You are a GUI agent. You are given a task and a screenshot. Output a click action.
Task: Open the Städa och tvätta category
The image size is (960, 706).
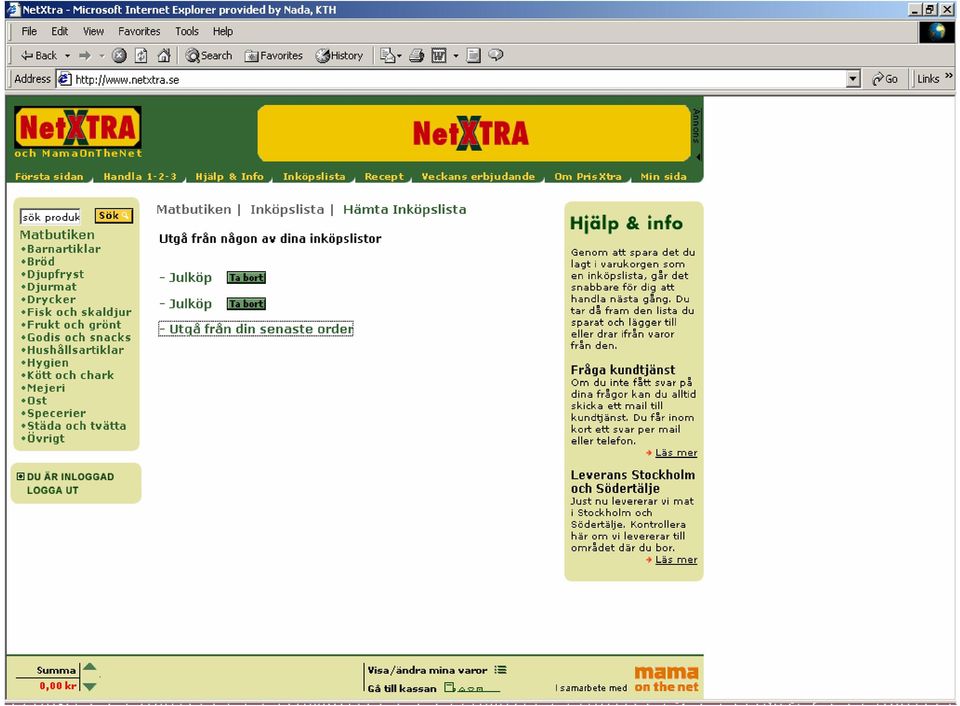76,426
